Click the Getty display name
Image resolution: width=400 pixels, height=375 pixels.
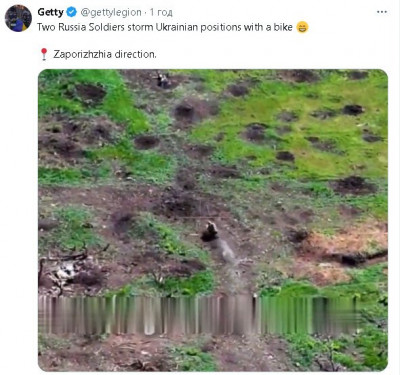50,12
